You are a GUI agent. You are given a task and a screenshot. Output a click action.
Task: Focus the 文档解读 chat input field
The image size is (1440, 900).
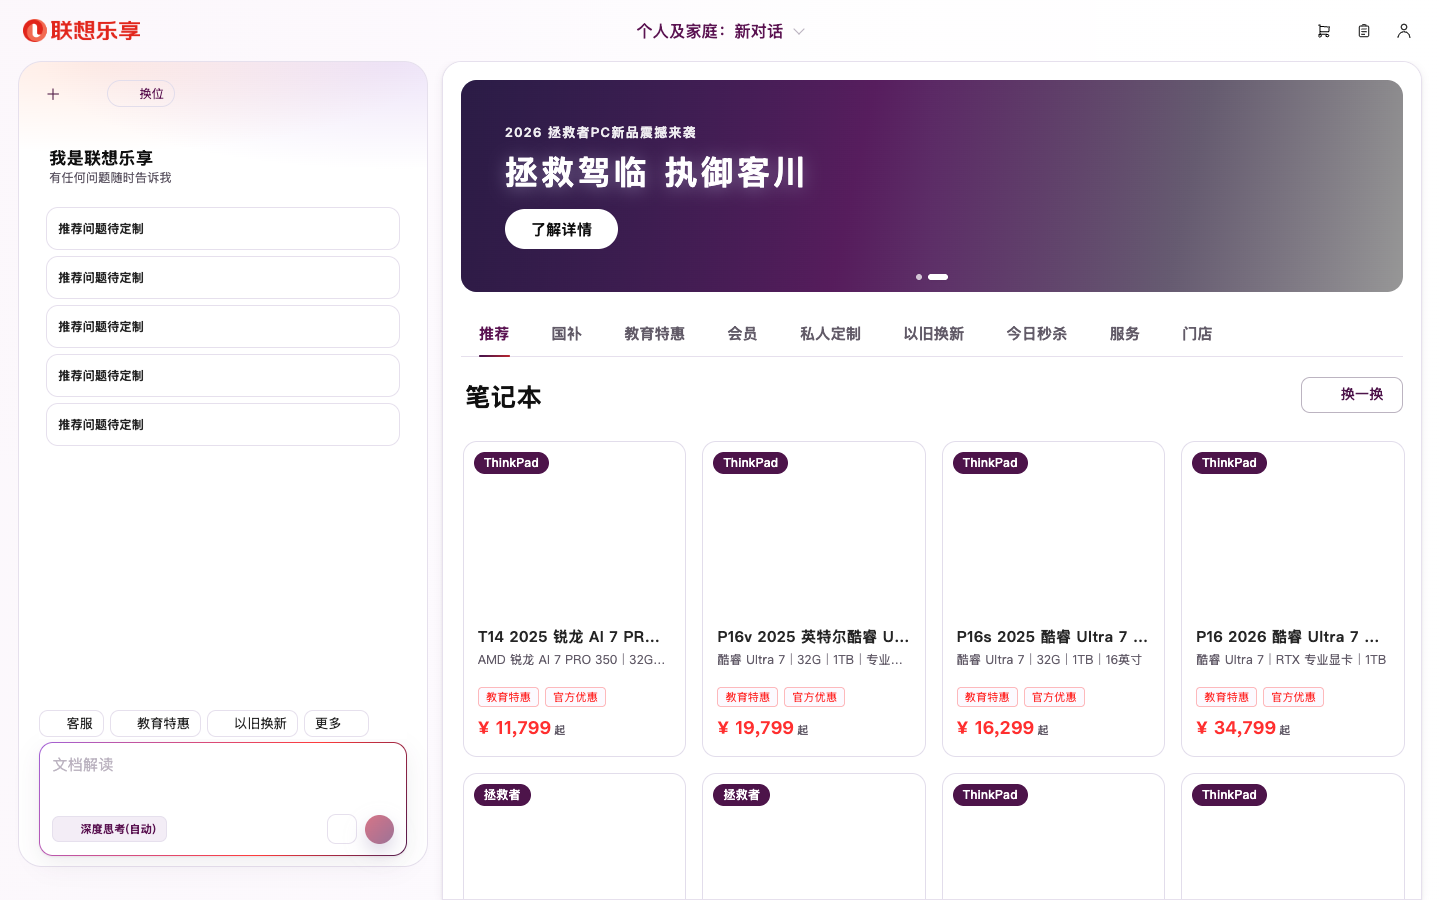tap(223, 777)
